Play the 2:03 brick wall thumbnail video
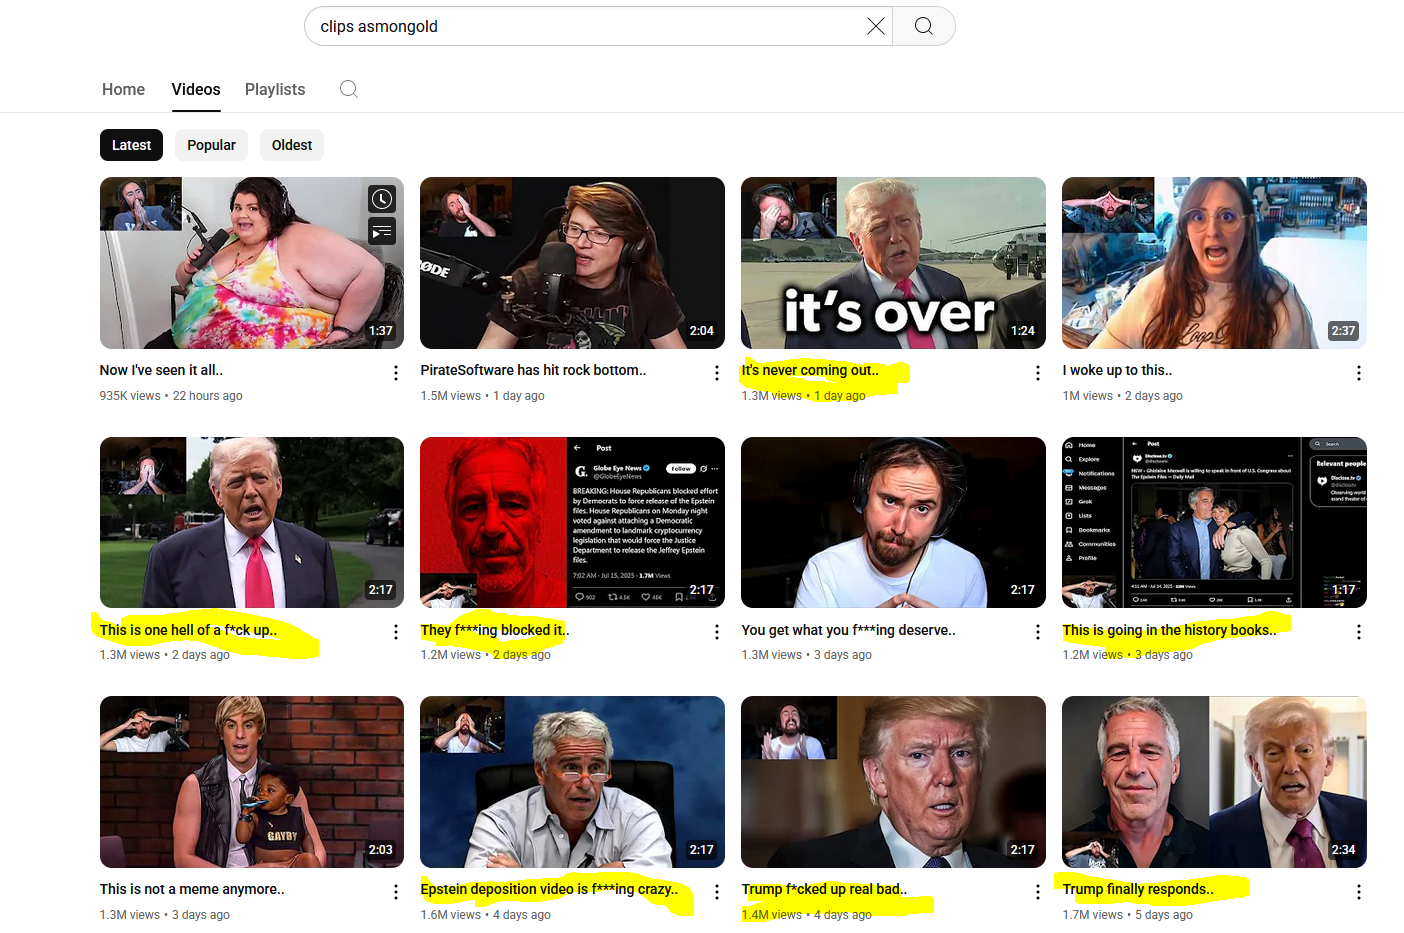1404x933 pixels. [x=252, y=782]
